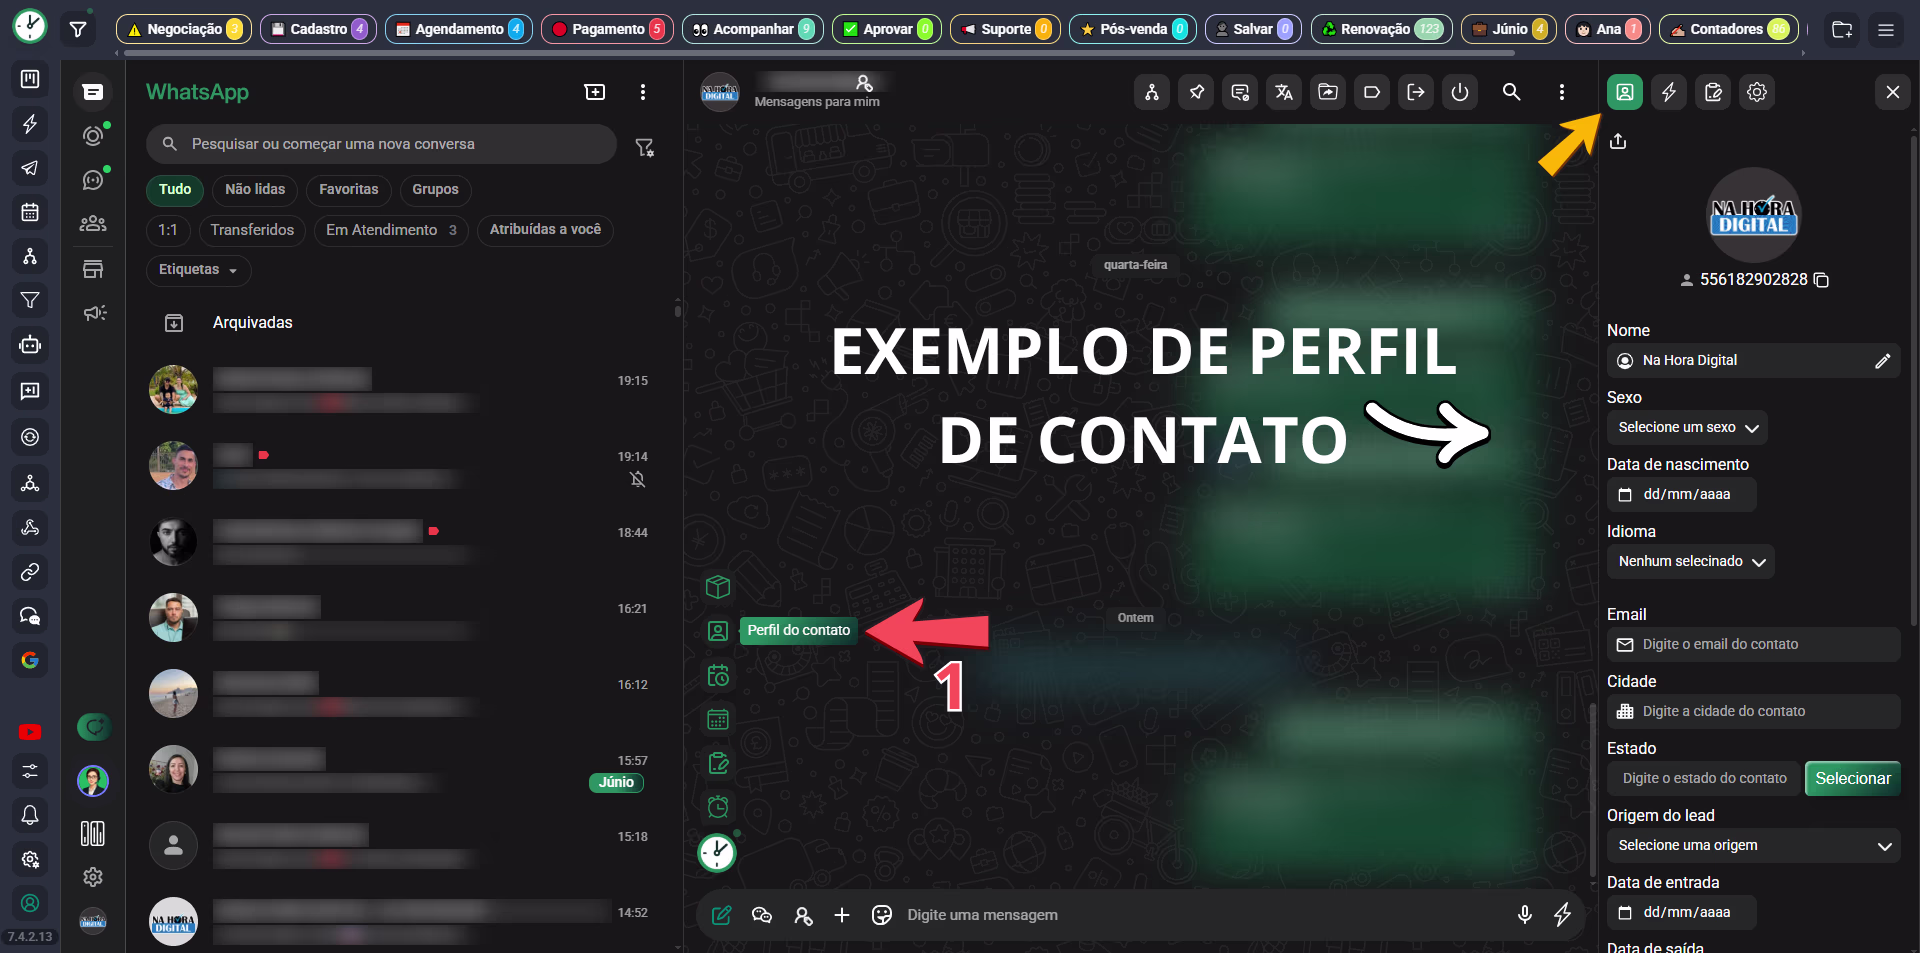Screen dimensions: 1920x953
Task: Open the Negociação tab
Action: 184,29
